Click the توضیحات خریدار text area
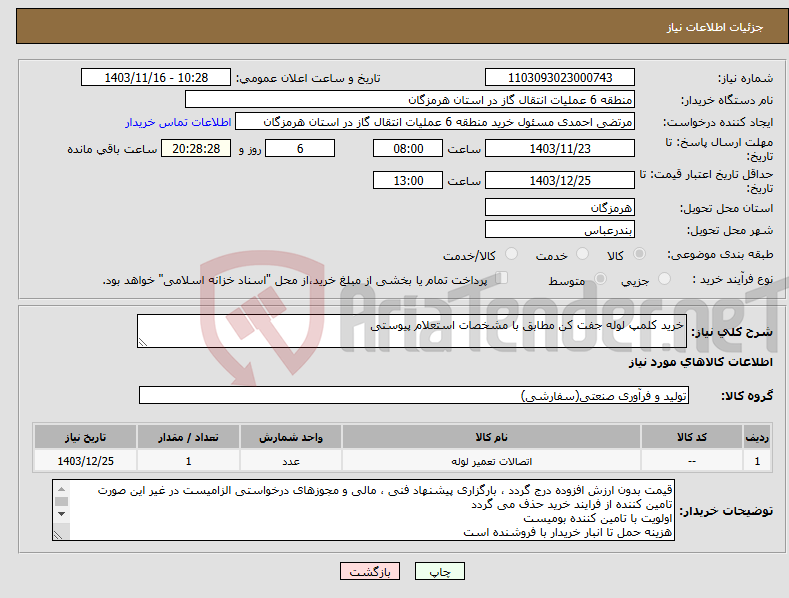 pyautogui.click(x=363, y=510)
